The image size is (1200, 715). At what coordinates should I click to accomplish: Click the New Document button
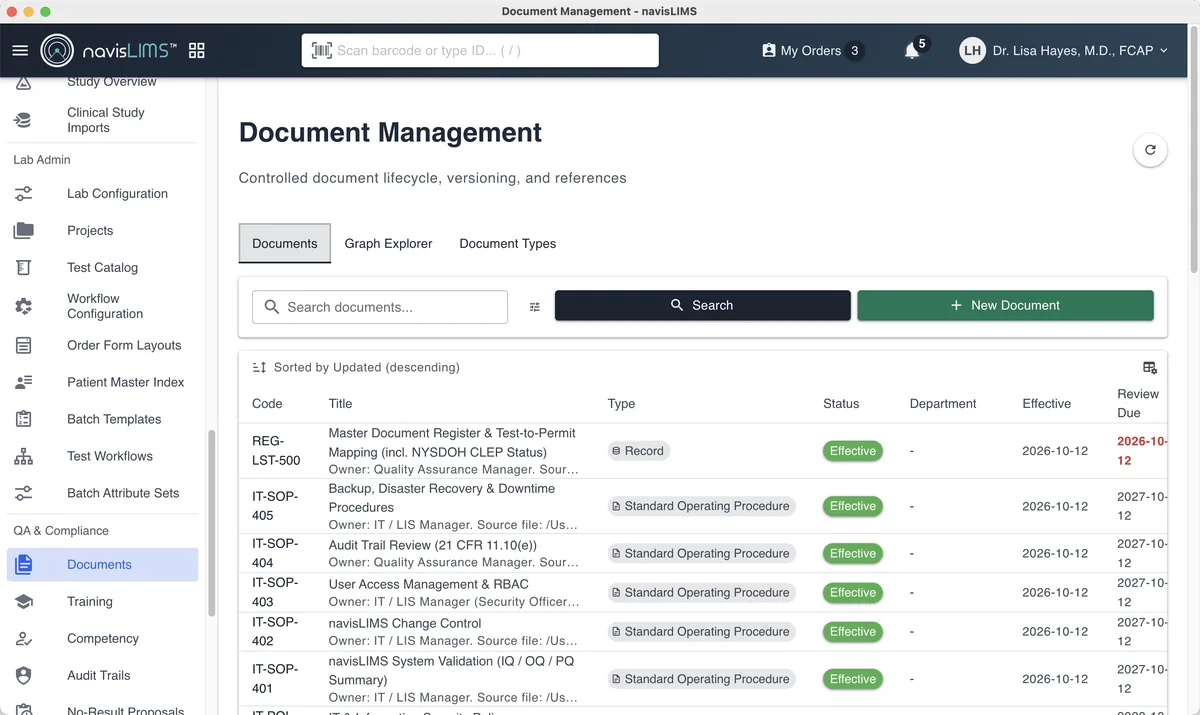click(x=1005, y=305)
